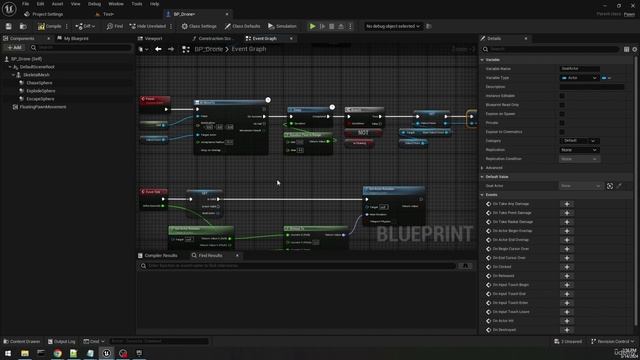Viewport: 640px width, 360px height.
Task: Open Replication None dropdown
Action: click(x=579, y=150)
